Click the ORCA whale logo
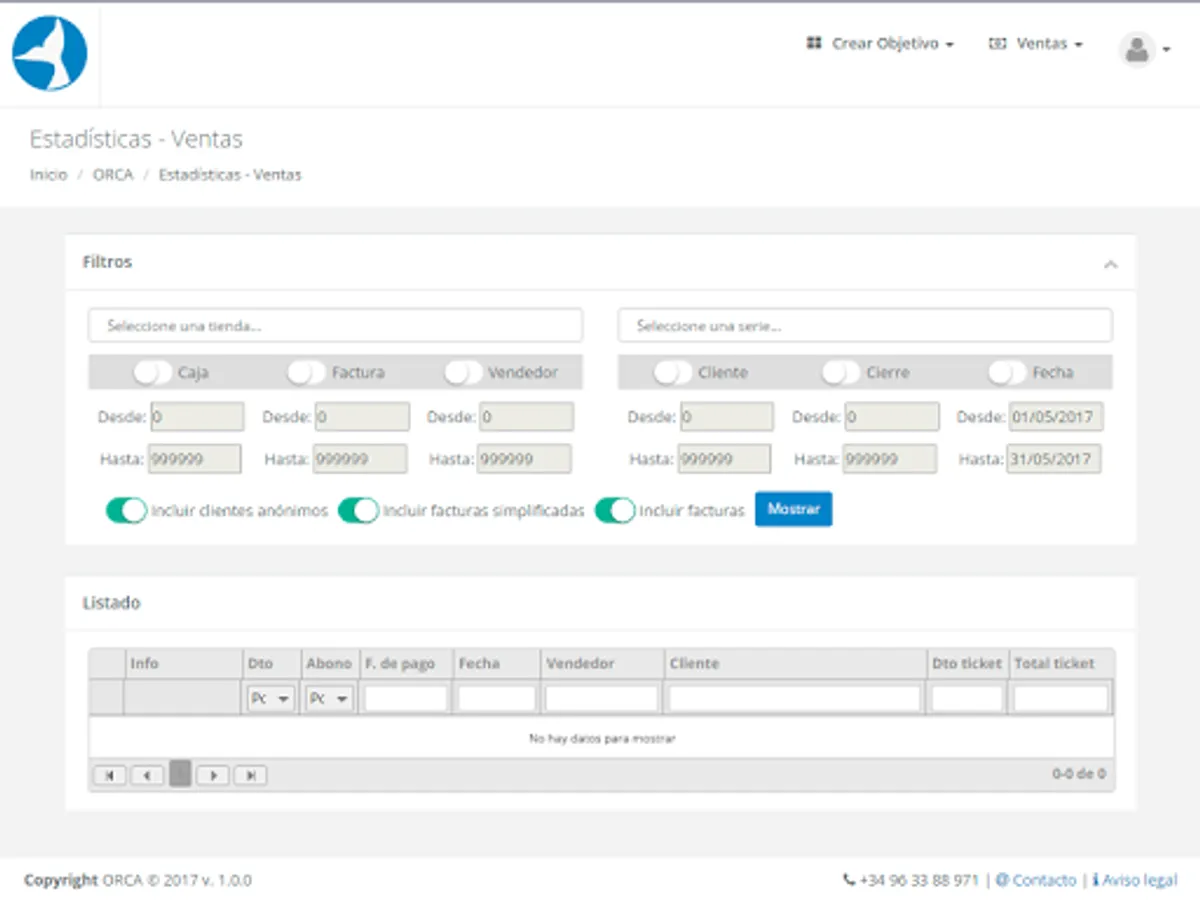This screenshot has width=1200, height=900. tap(49, 53)
